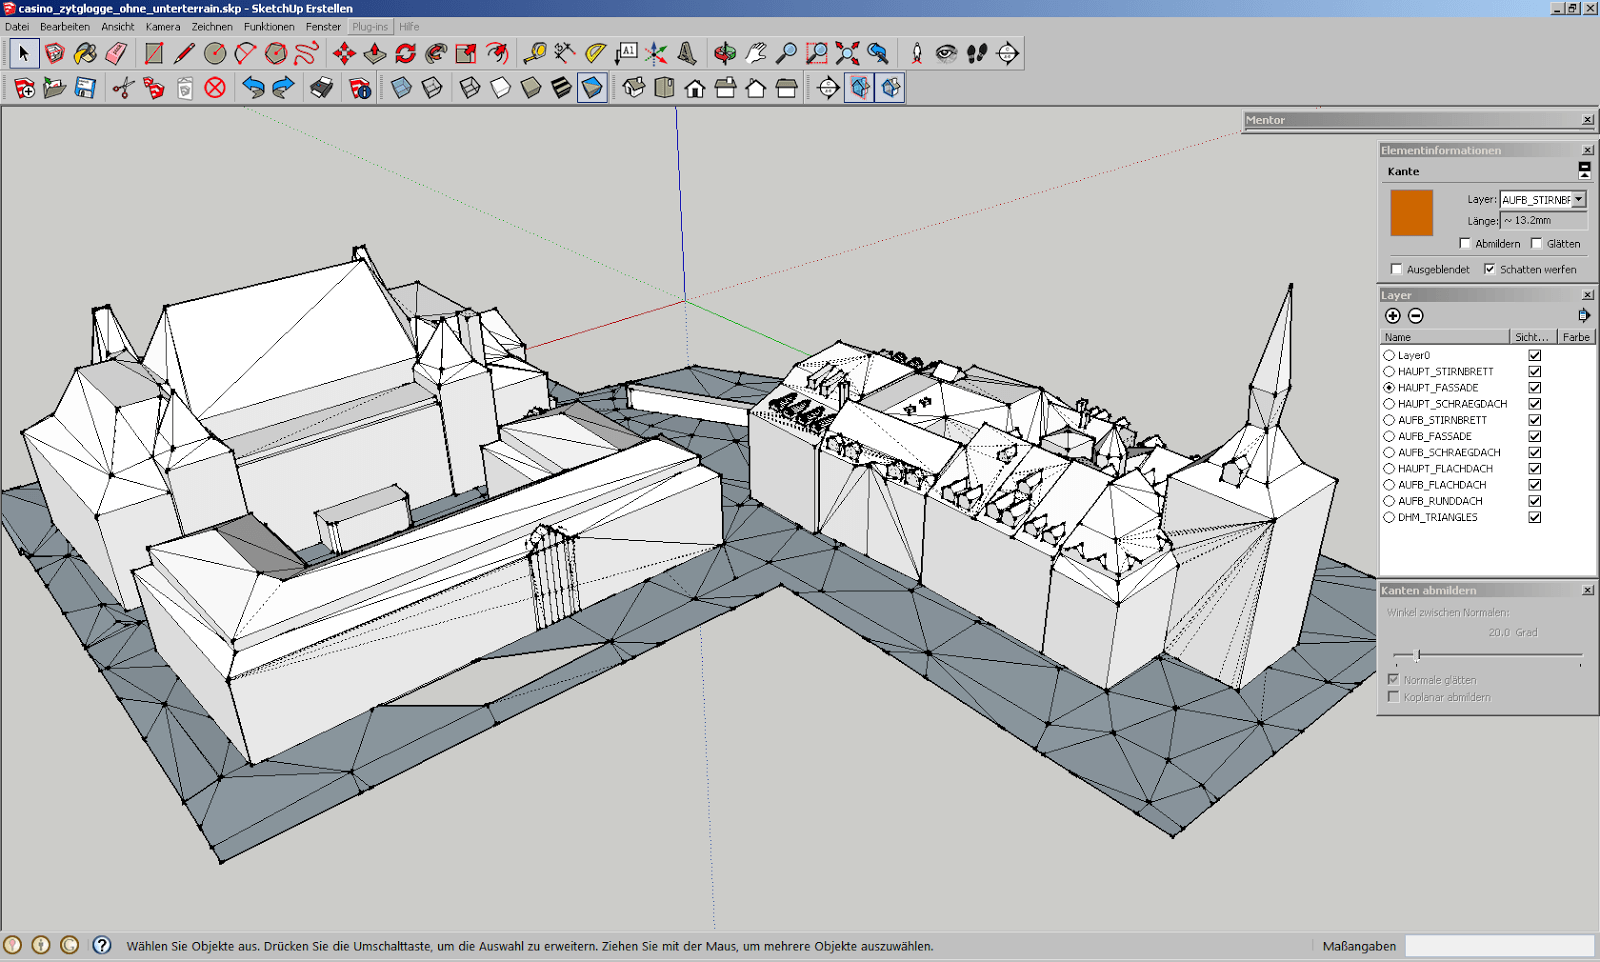
Task: Click the add layer plus button
Action: 1392,316
